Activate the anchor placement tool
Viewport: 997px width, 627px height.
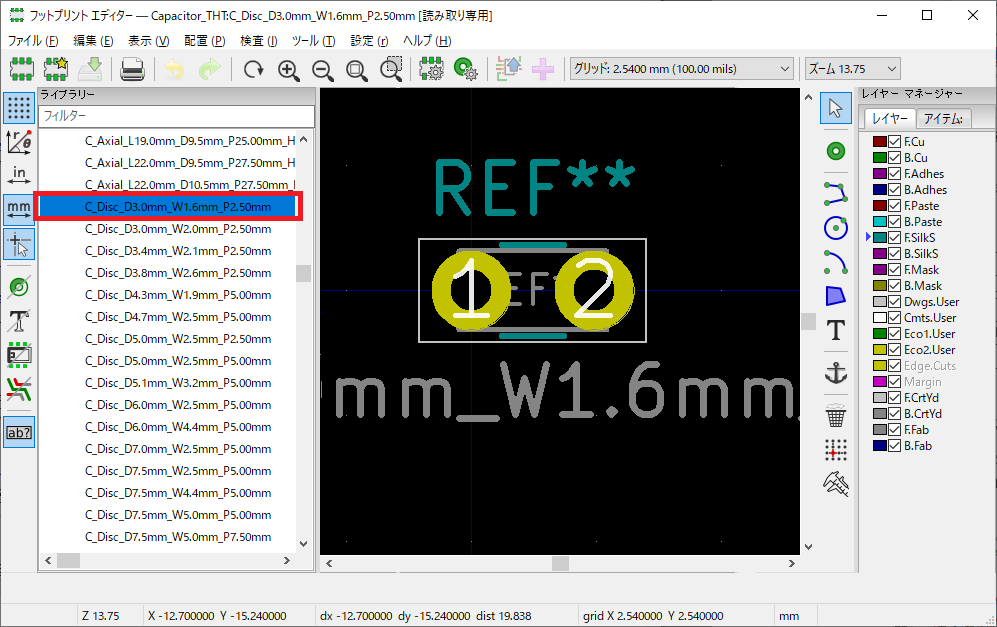(x=836, y=373)
